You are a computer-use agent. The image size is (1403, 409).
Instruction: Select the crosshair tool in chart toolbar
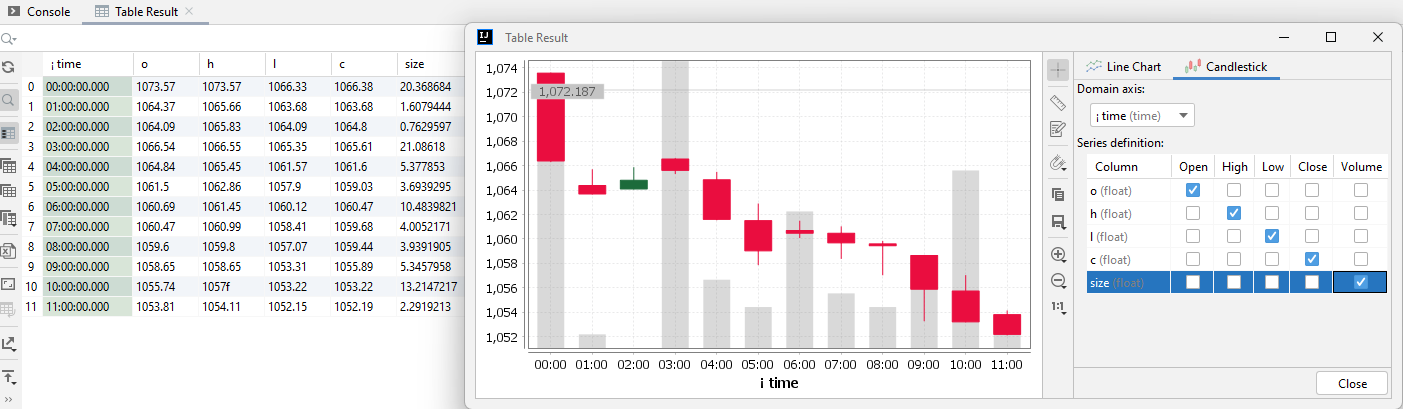point(1058,70)
